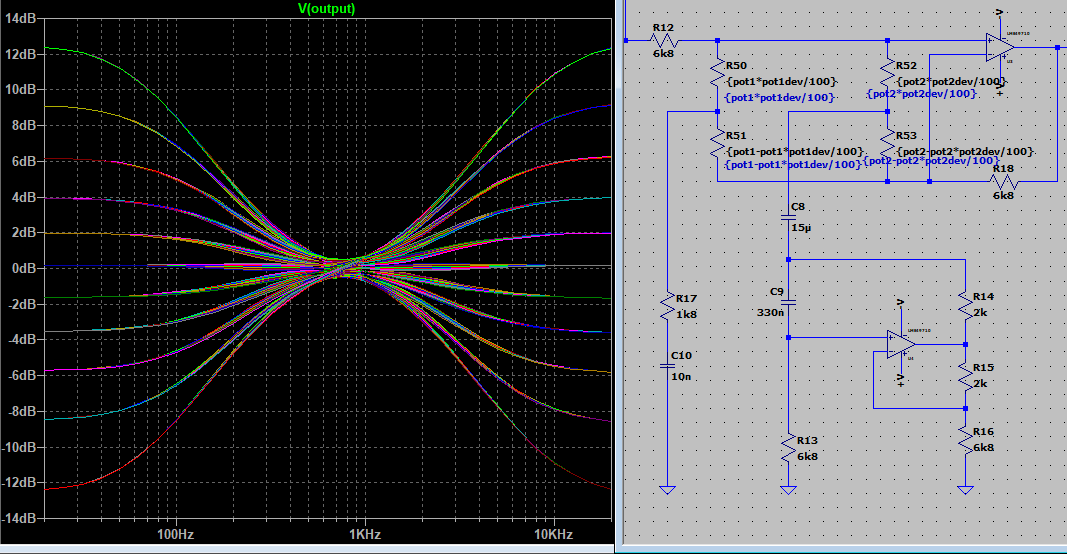The width and height of the screenshot is (1067, 554).
Task: Select the R50 resistor symbol
Action: pos(717,73)
